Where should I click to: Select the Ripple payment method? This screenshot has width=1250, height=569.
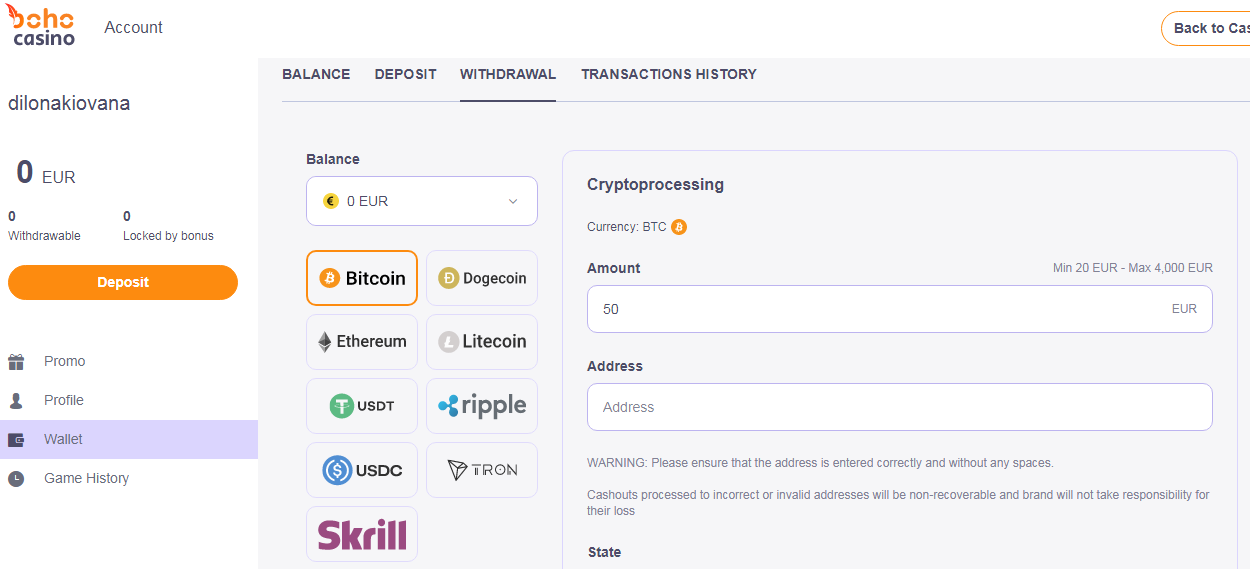coord(482,406)
